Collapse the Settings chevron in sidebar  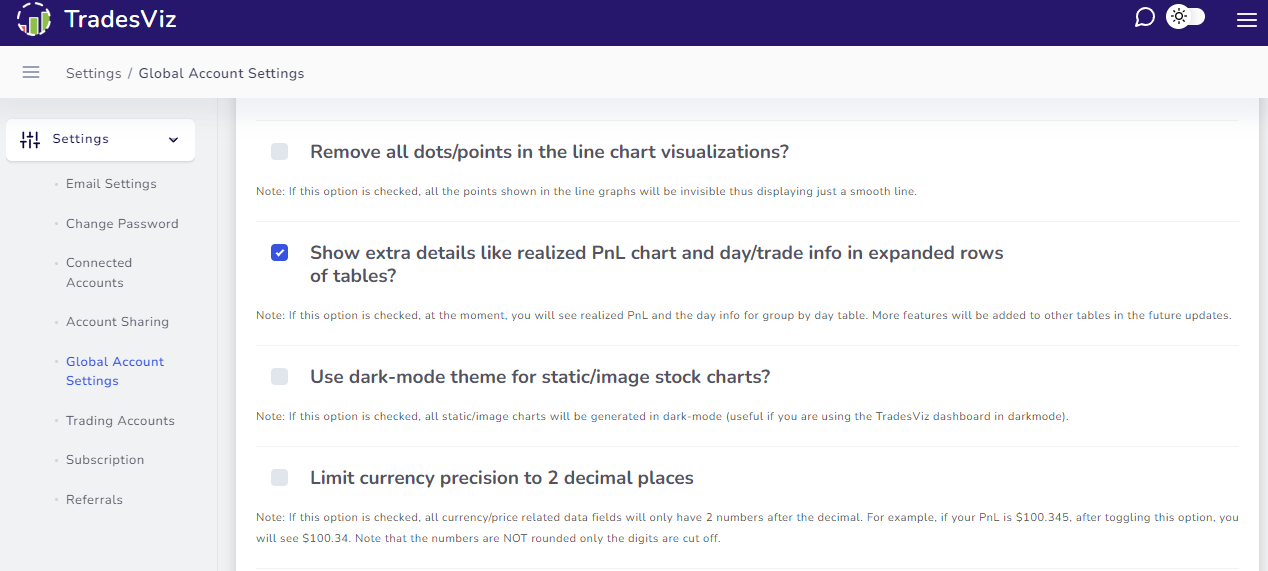click(173, 140)
